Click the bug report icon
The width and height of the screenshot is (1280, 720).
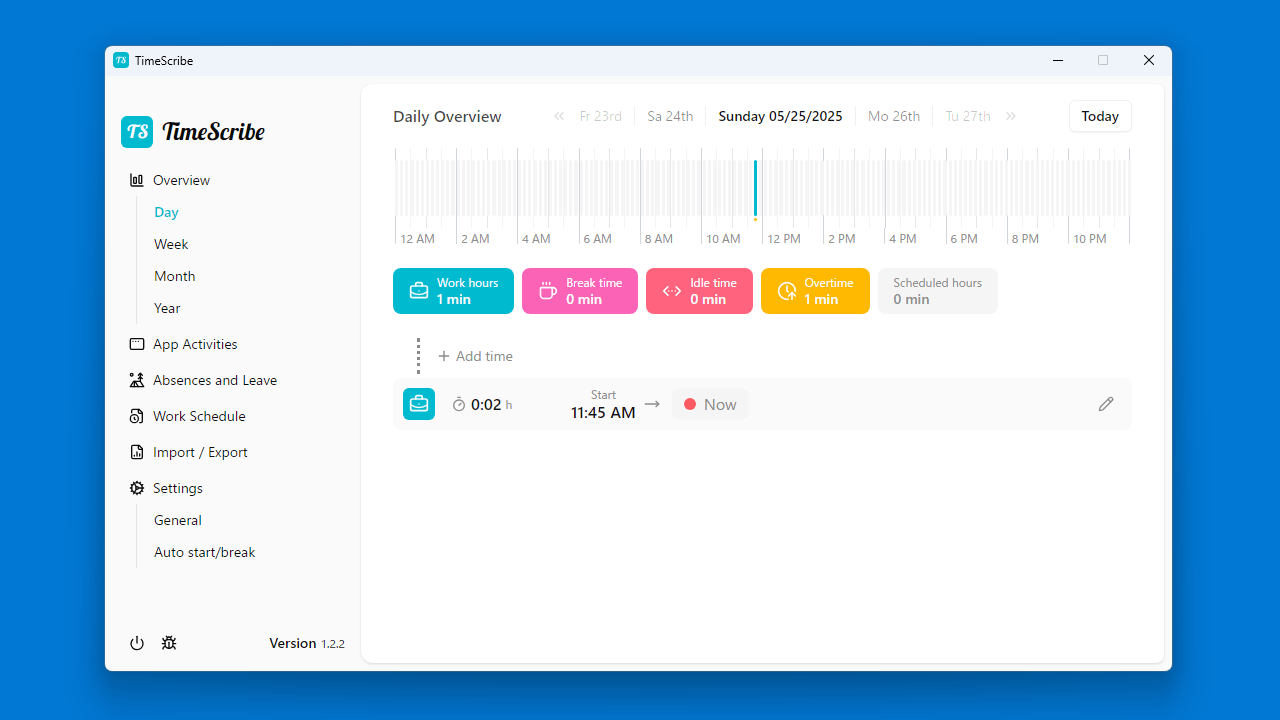click(x=169, y=643)
